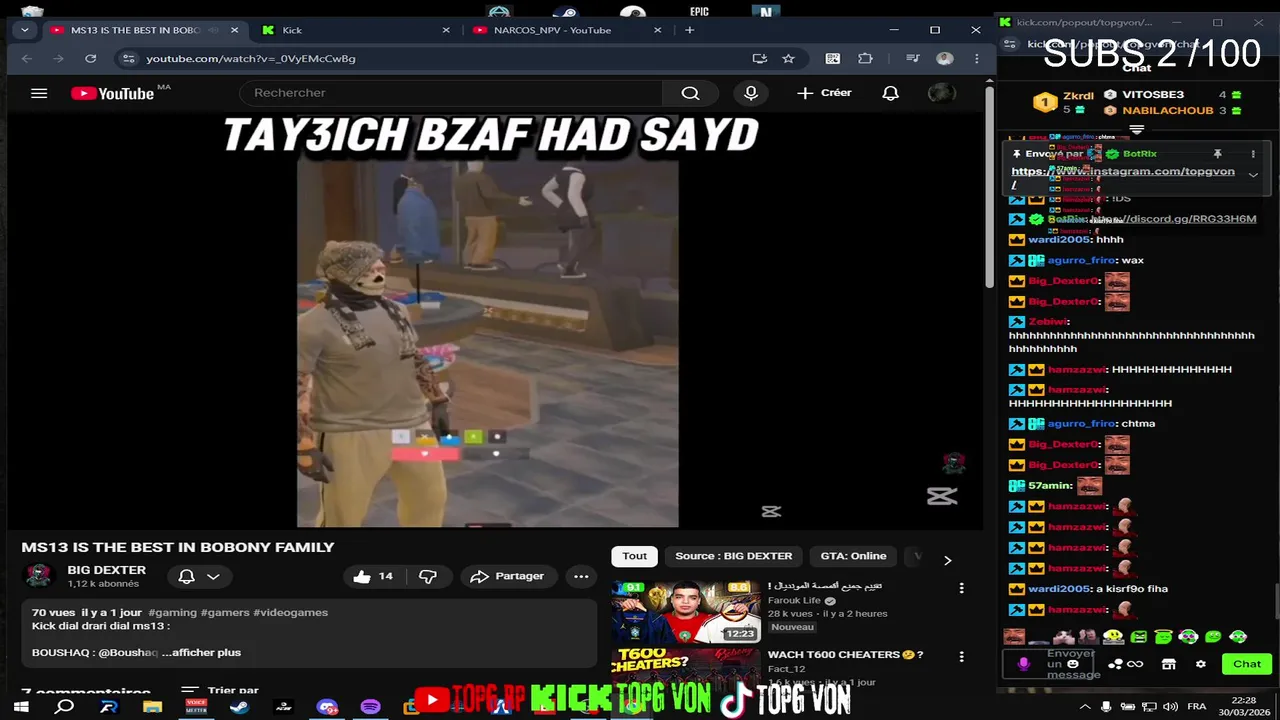
Task: Open media controls icon in Chrome toolbar
Action: (x=912, y=59)
